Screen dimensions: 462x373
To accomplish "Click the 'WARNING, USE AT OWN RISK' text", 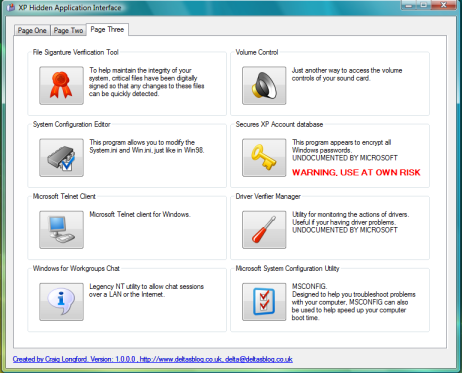I will tap(356, 172).
